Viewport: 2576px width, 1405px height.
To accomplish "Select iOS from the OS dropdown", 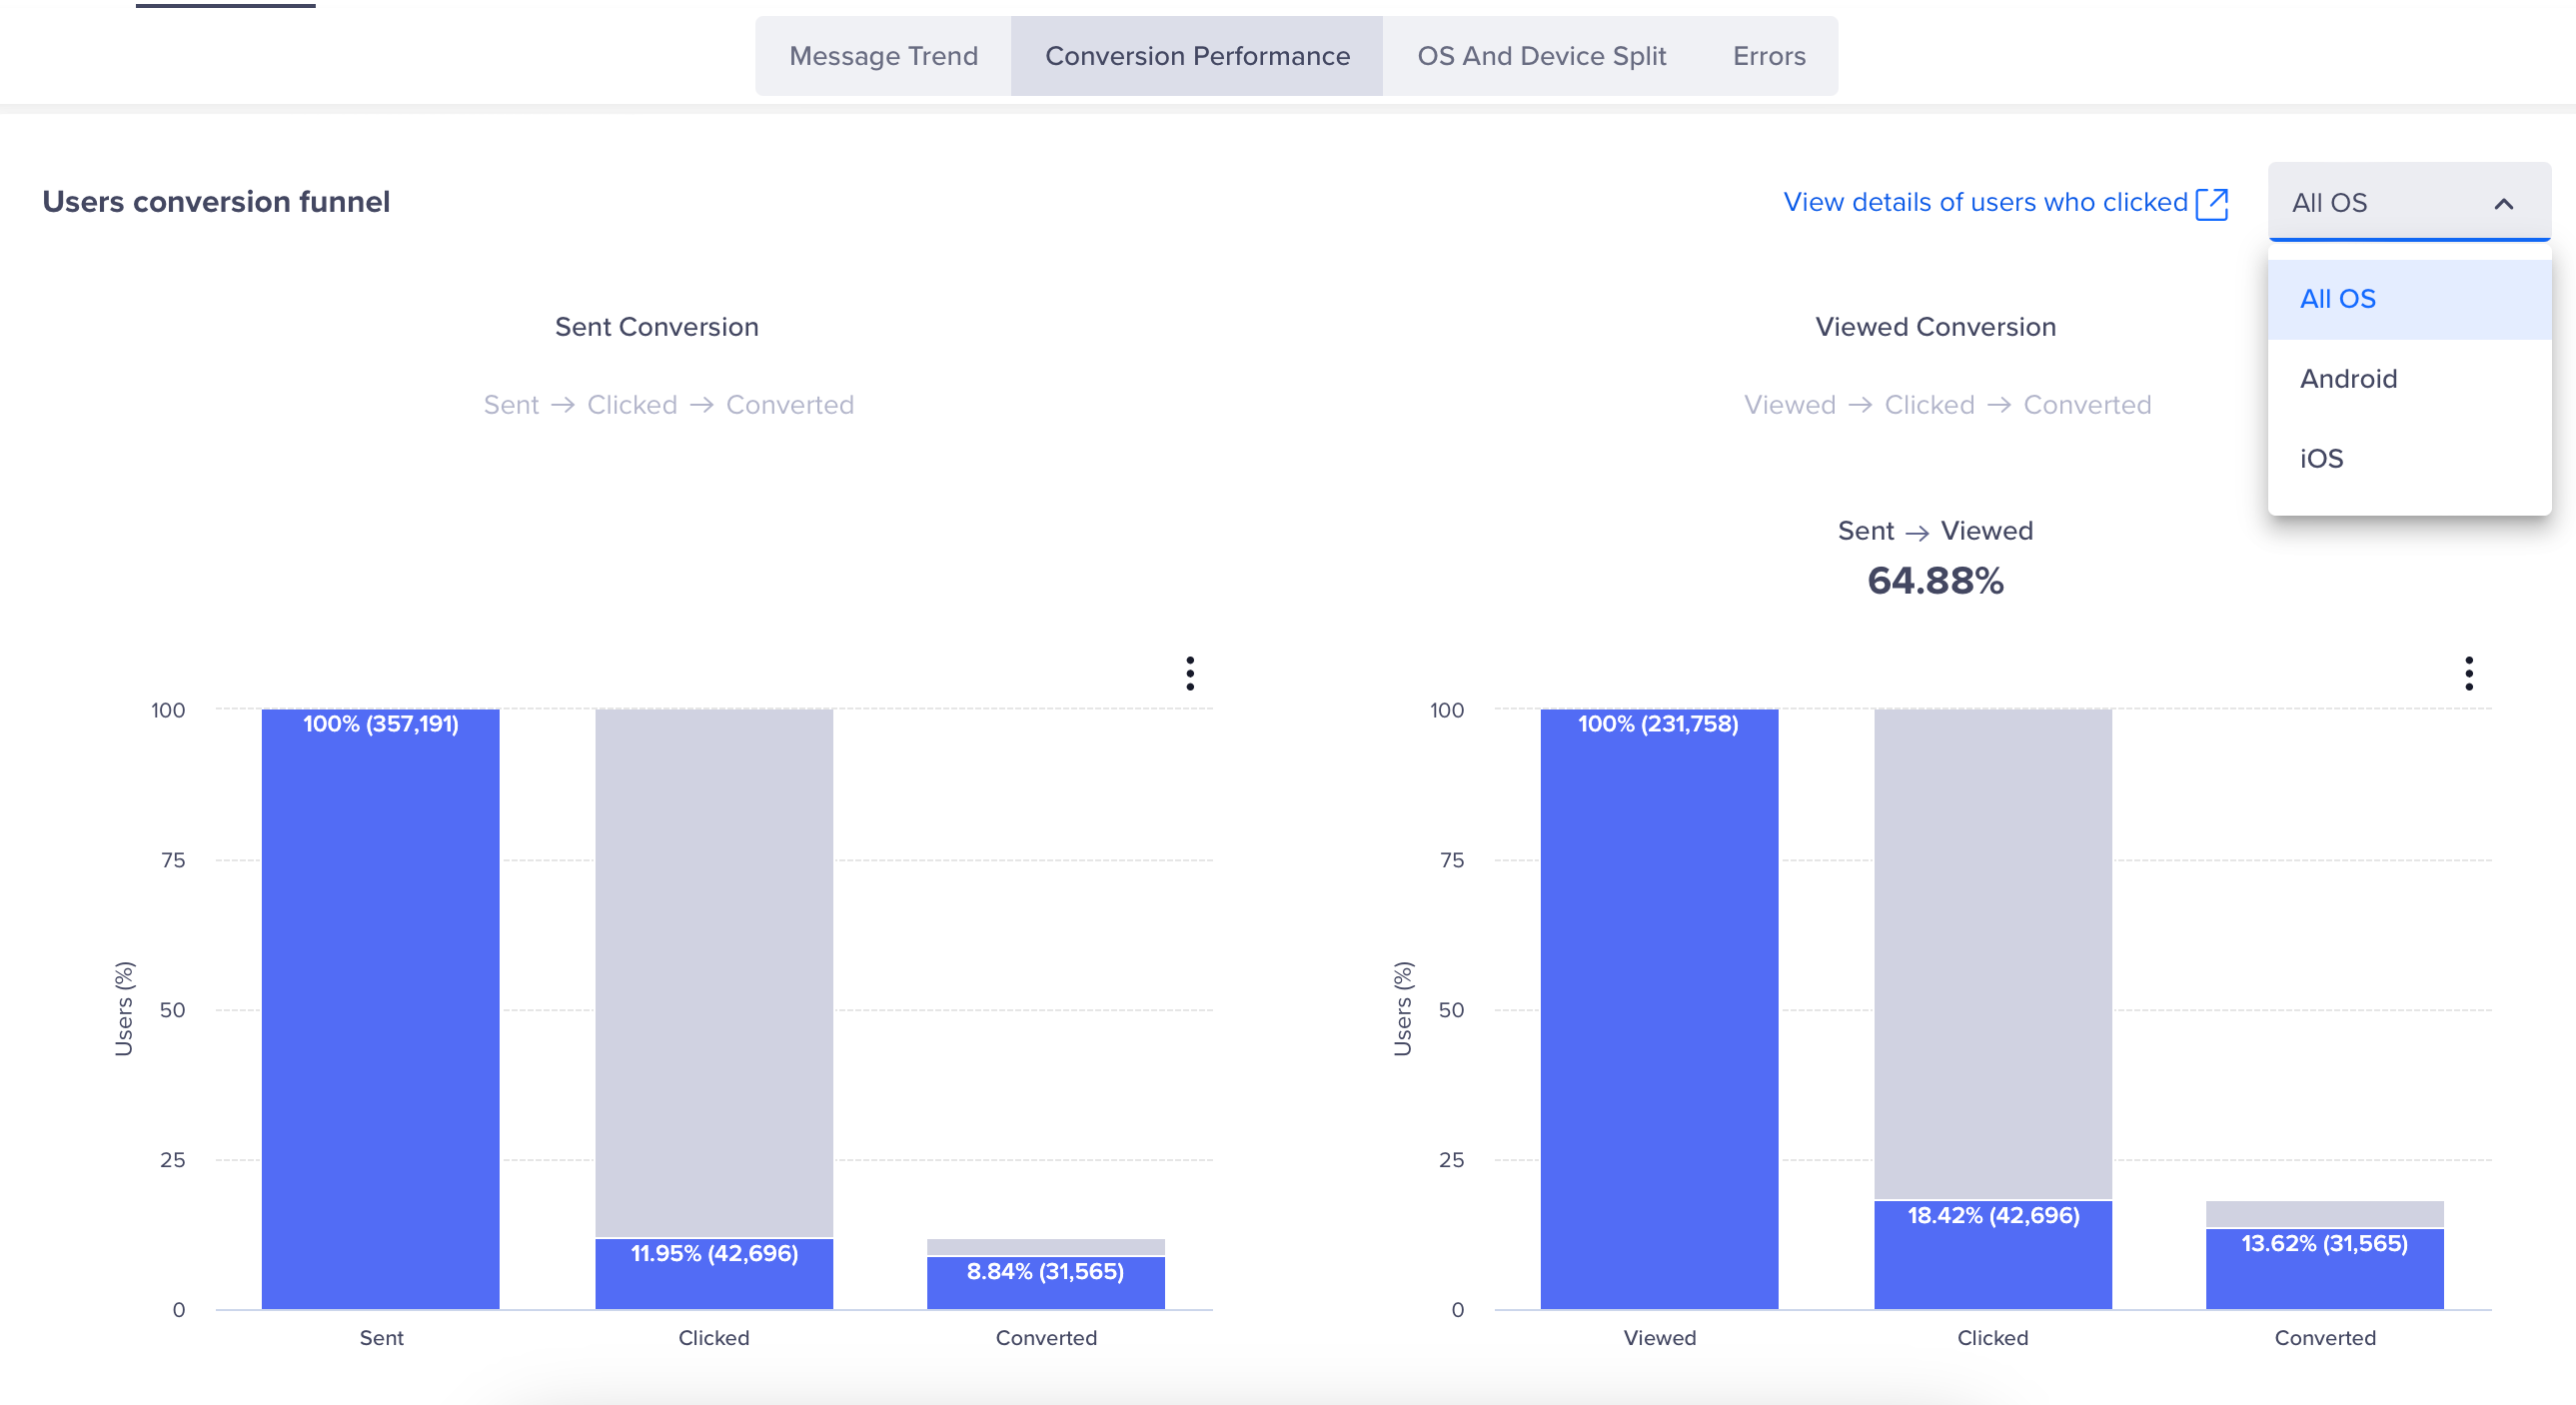I will click(x=2321, y=457).
